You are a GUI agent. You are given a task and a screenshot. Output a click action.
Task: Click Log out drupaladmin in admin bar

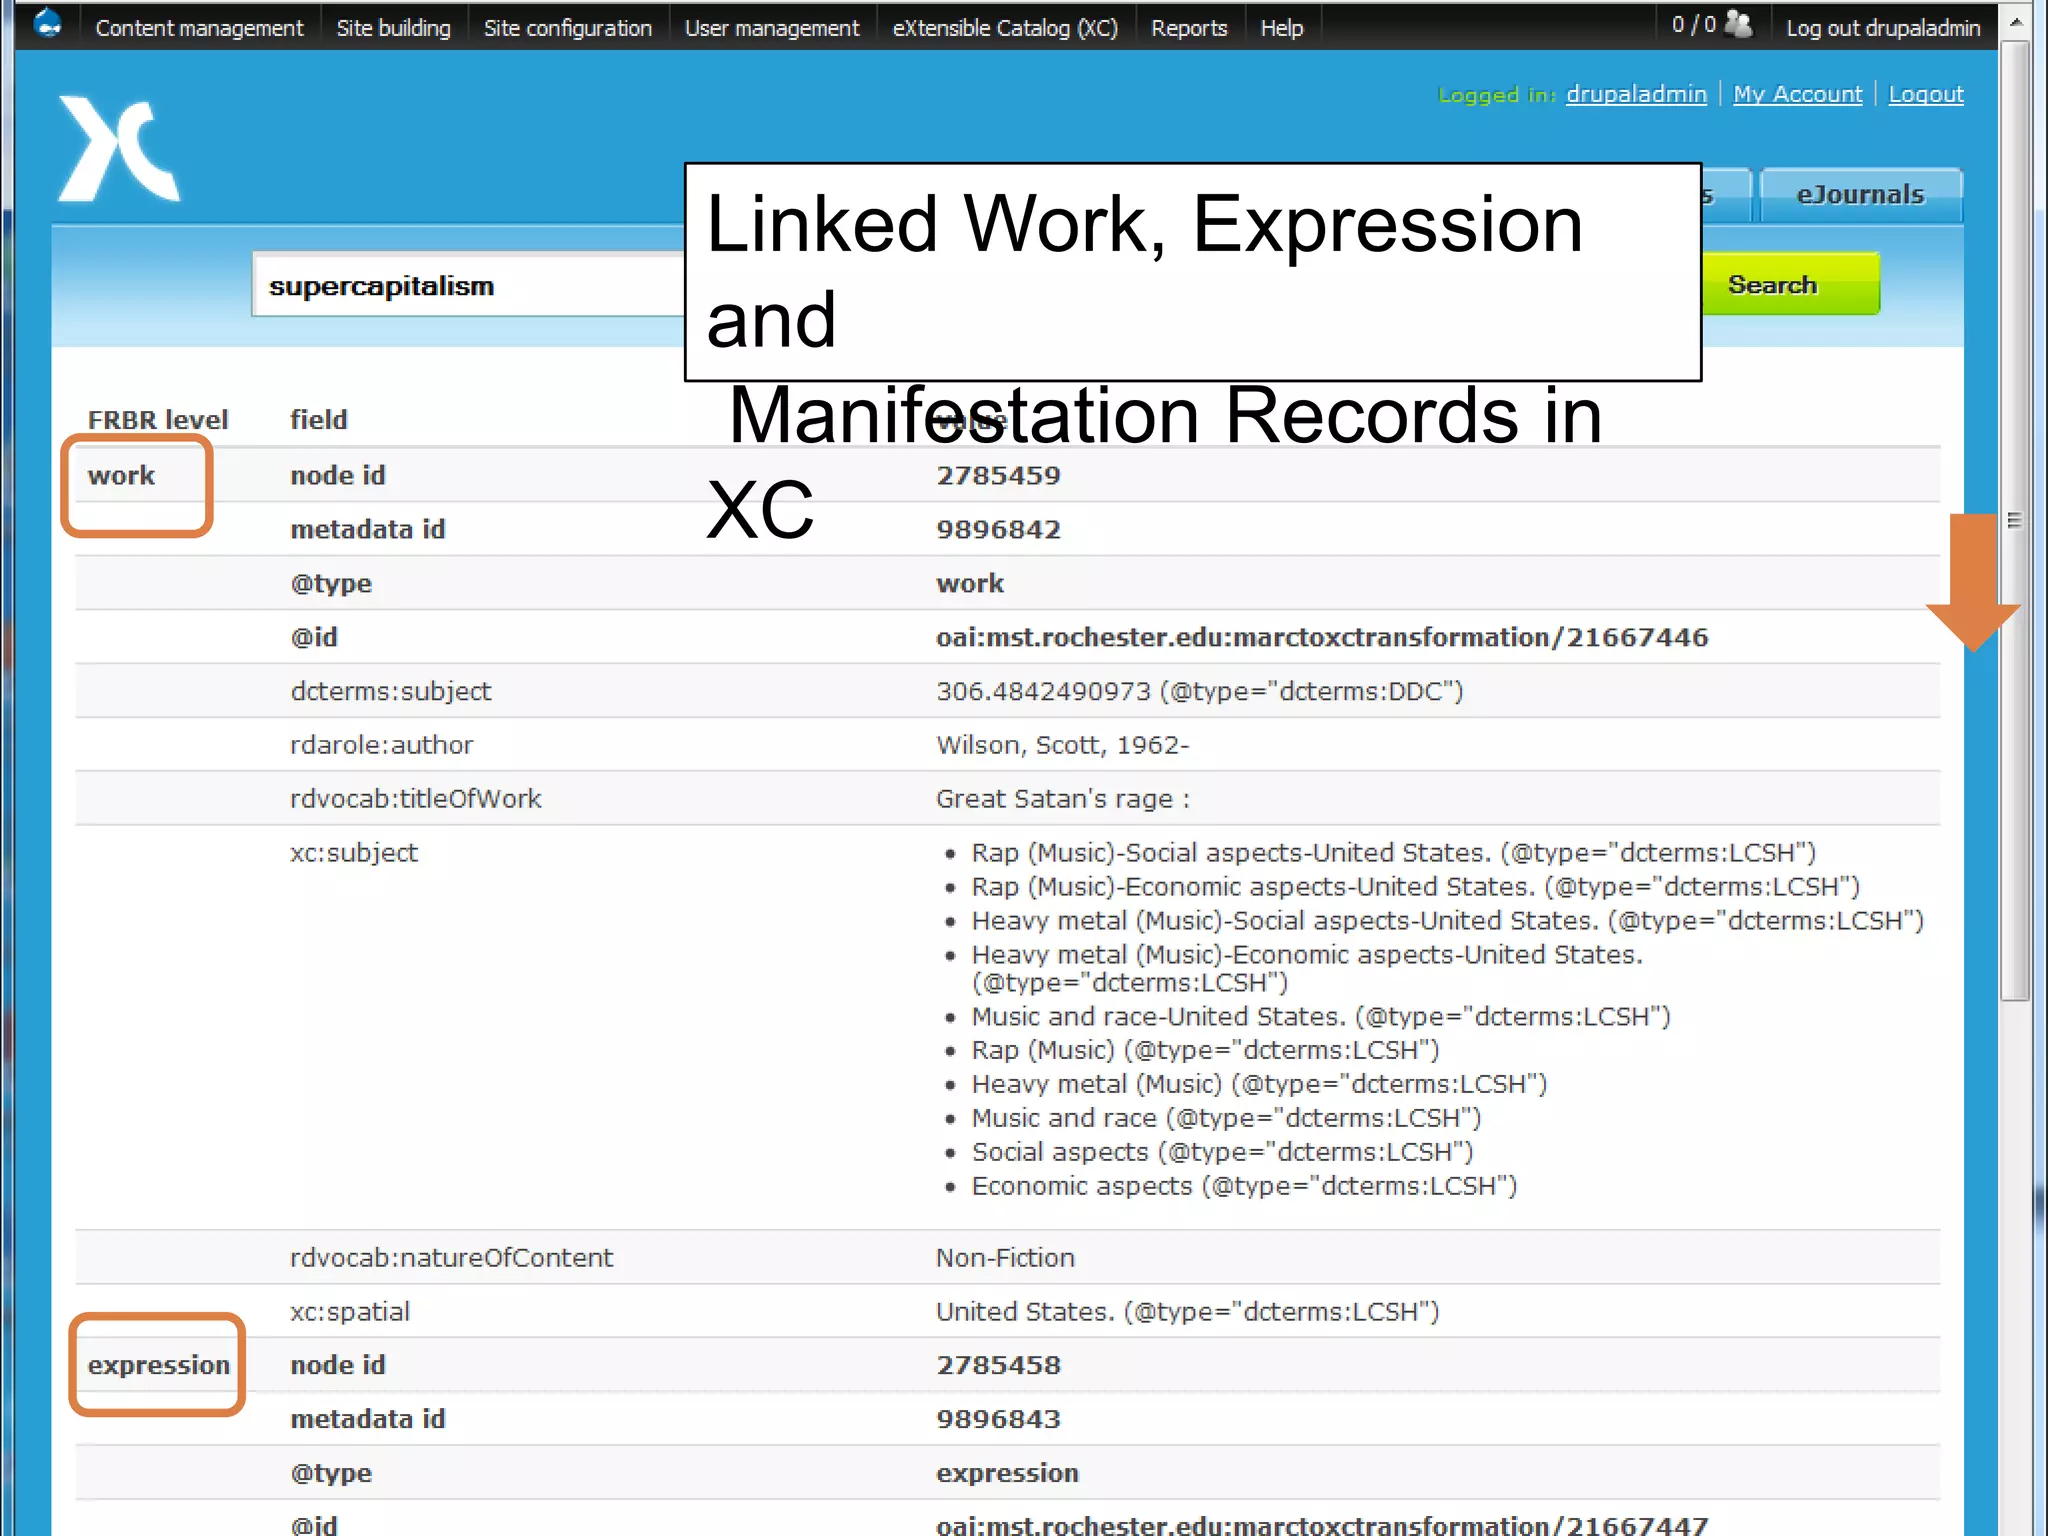click(1883, 28)
